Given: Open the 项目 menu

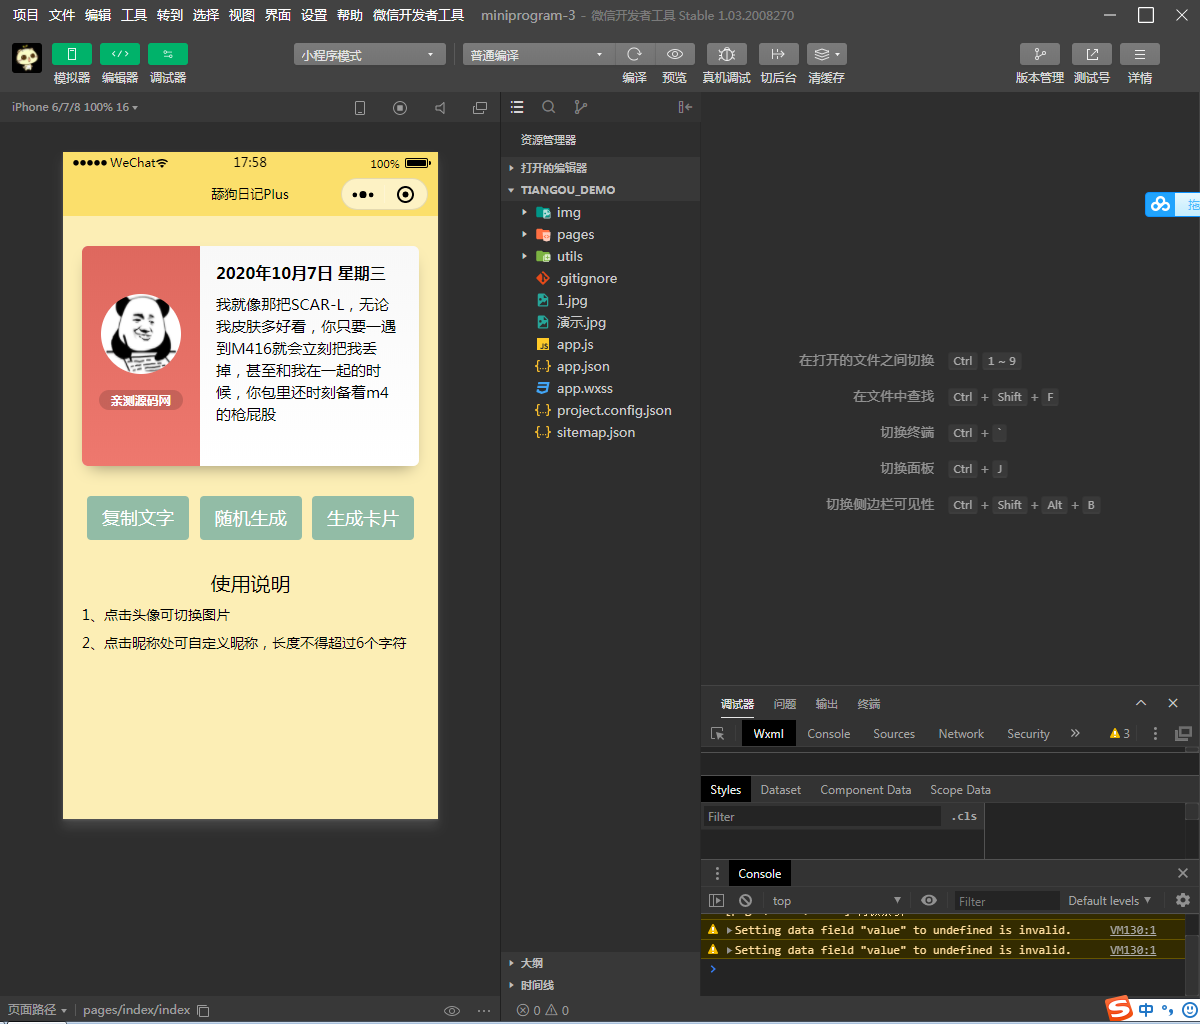Looking at the screenshot, I should coord(26,15).
